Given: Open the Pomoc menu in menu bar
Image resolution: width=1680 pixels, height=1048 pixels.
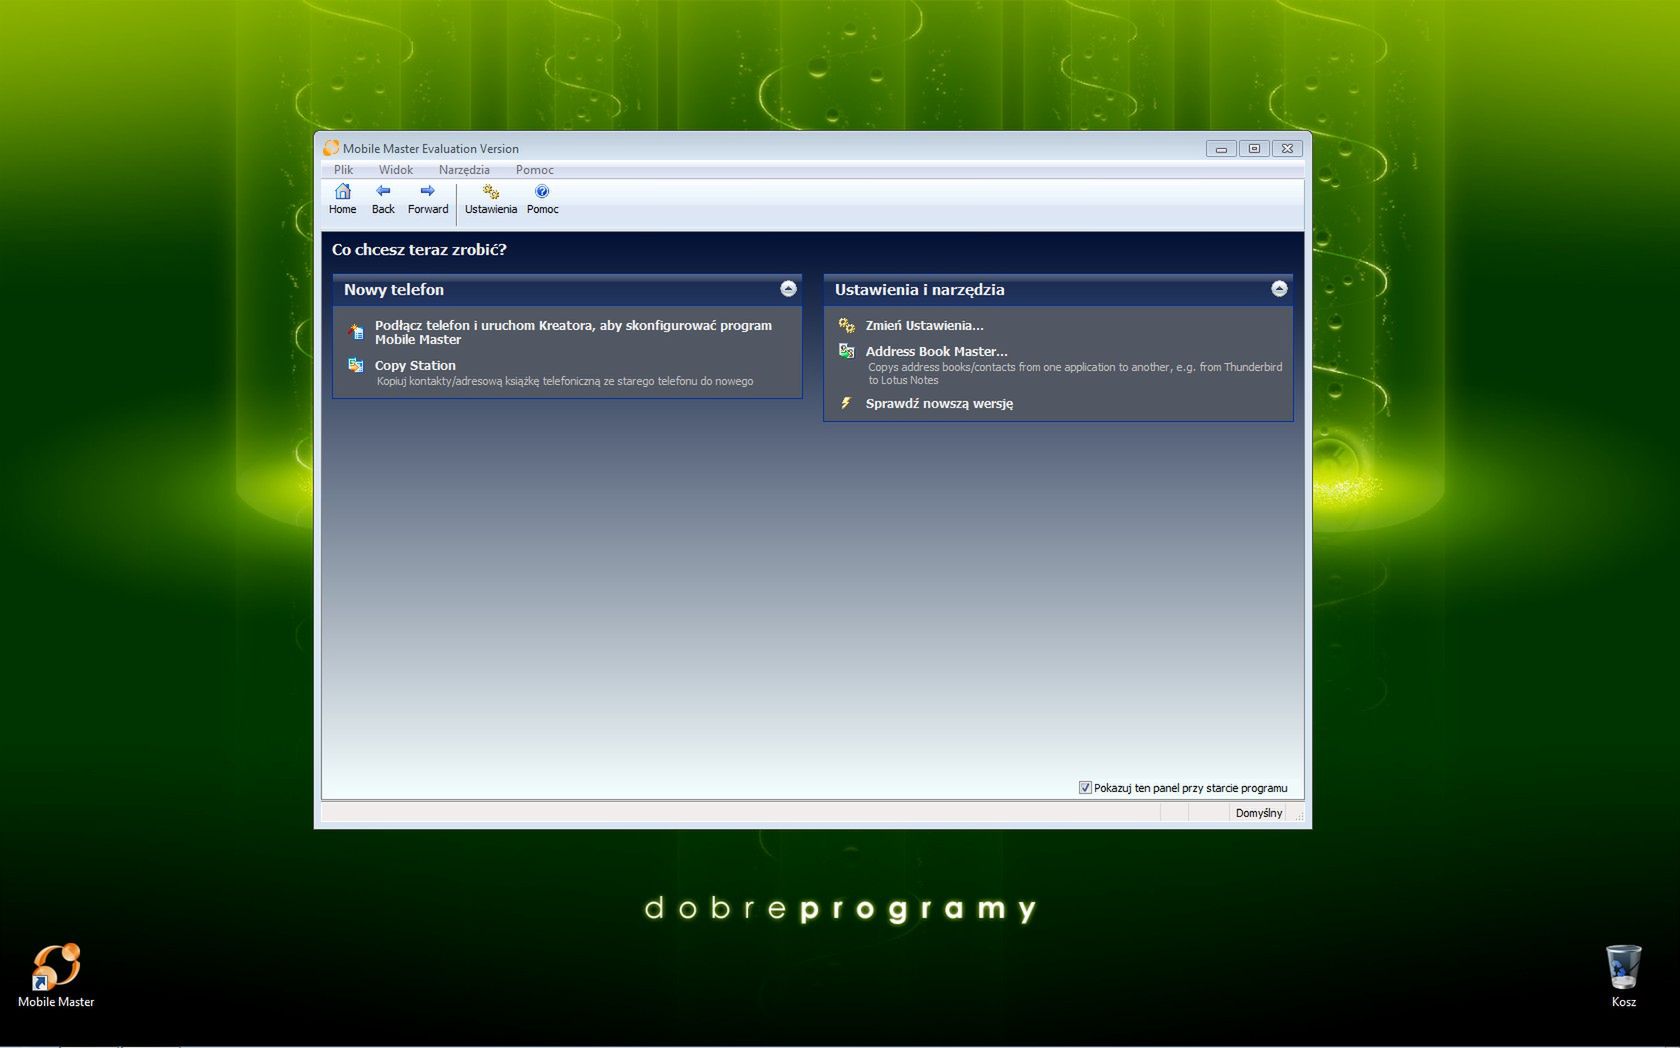Looking at the screenshot, I should 534,170.
